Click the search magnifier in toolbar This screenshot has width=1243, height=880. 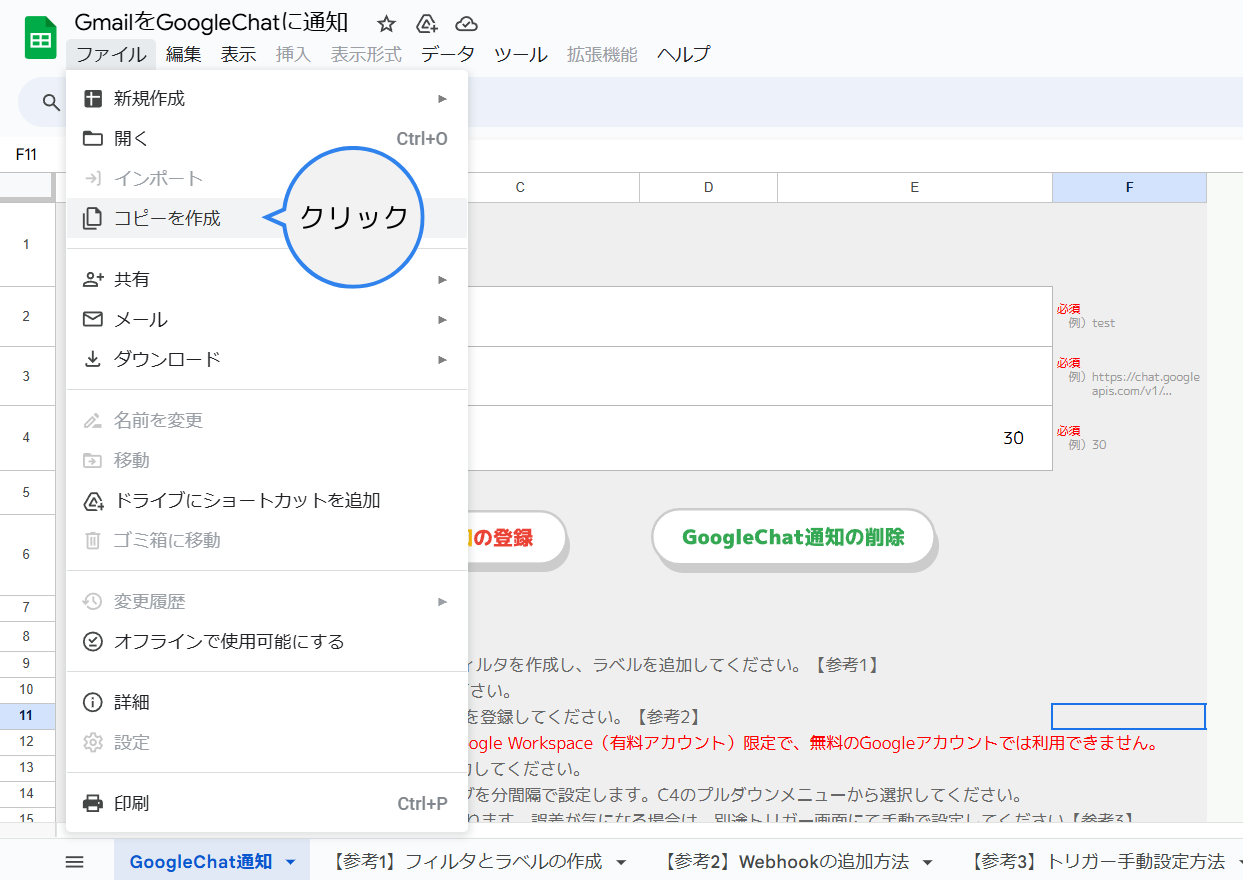pyautogui.click(x=50, y=102)
